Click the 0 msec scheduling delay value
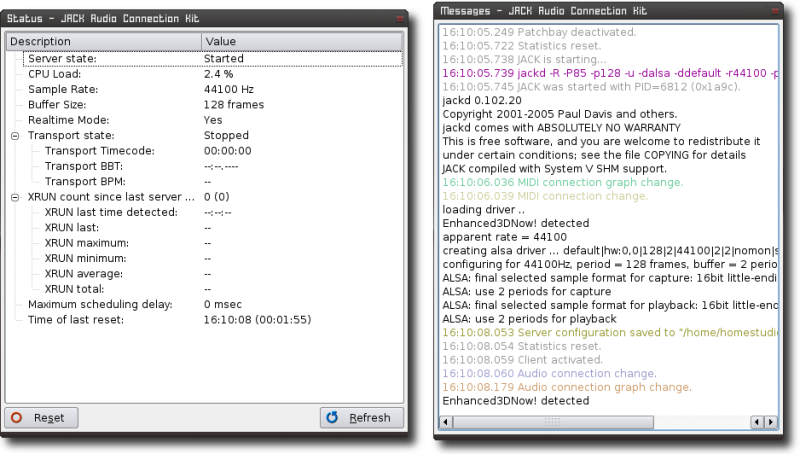Viewport: 800px width, 454px height. click(x=222, y=305)
